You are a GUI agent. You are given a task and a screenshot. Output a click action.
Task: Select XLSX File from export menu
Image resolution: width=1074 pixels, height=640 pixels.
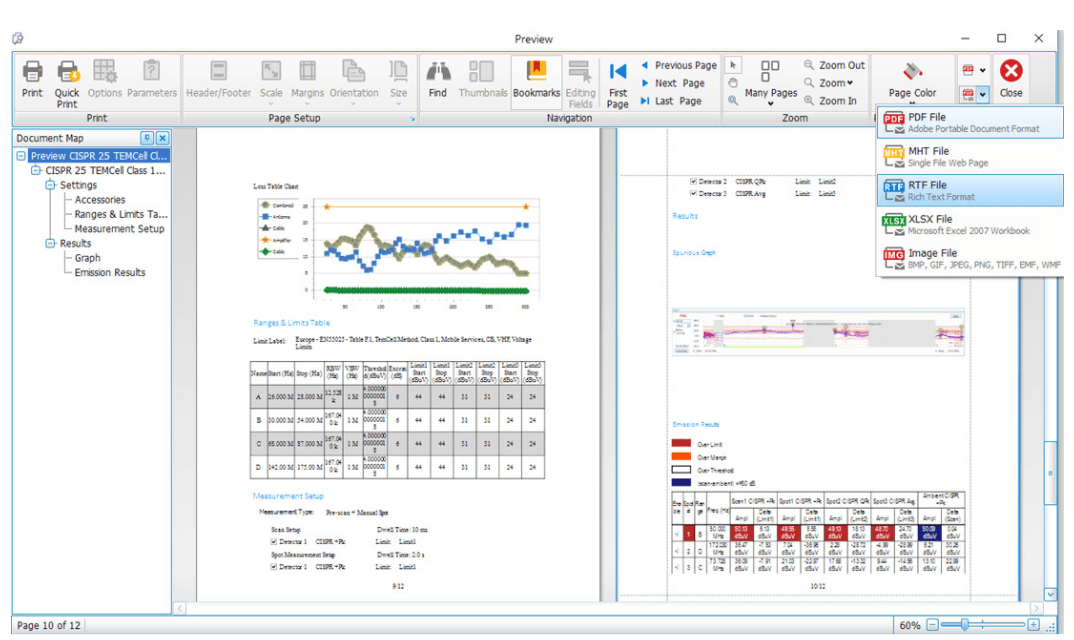[x=968, y=225]
